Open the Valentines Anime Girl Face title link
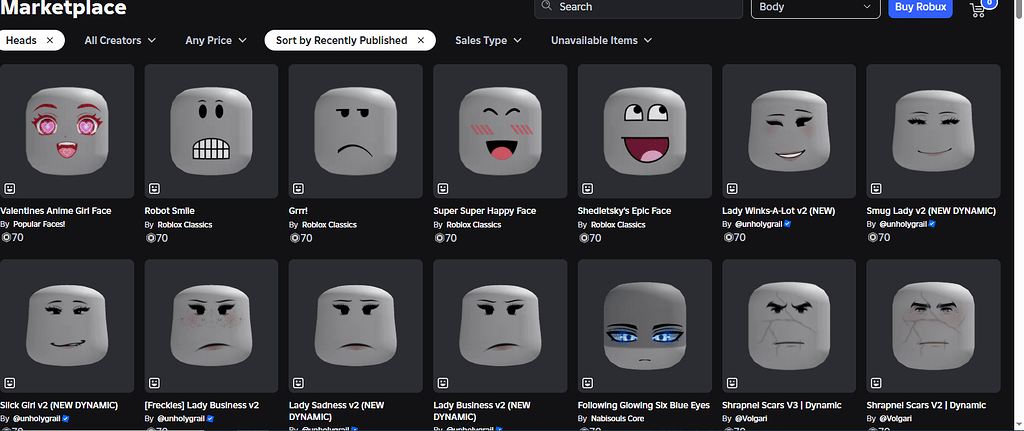1024x431 pixels. pyautogui.click(x=56, y=211)
